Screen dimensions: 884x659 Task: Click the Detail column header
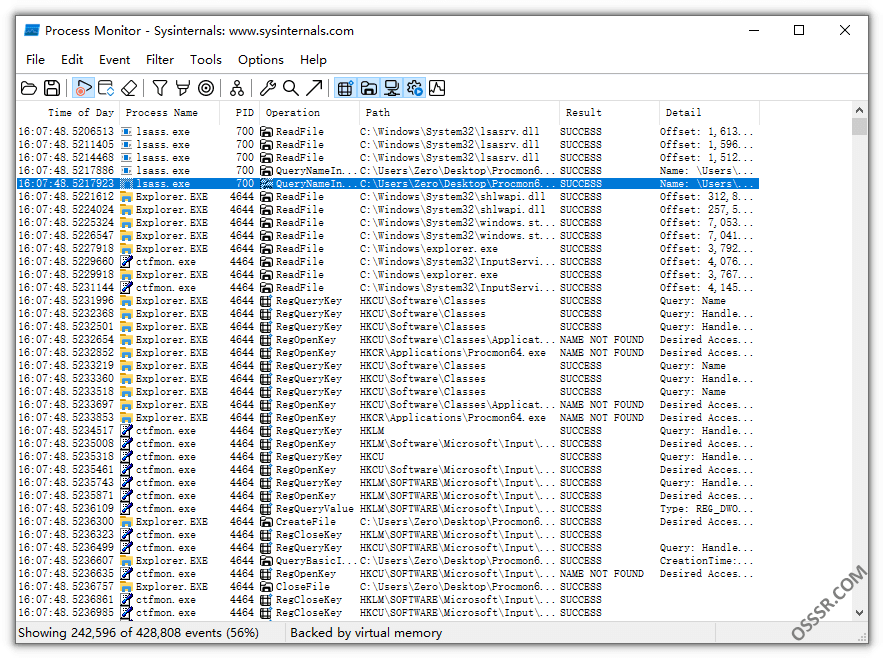point(709,113)
